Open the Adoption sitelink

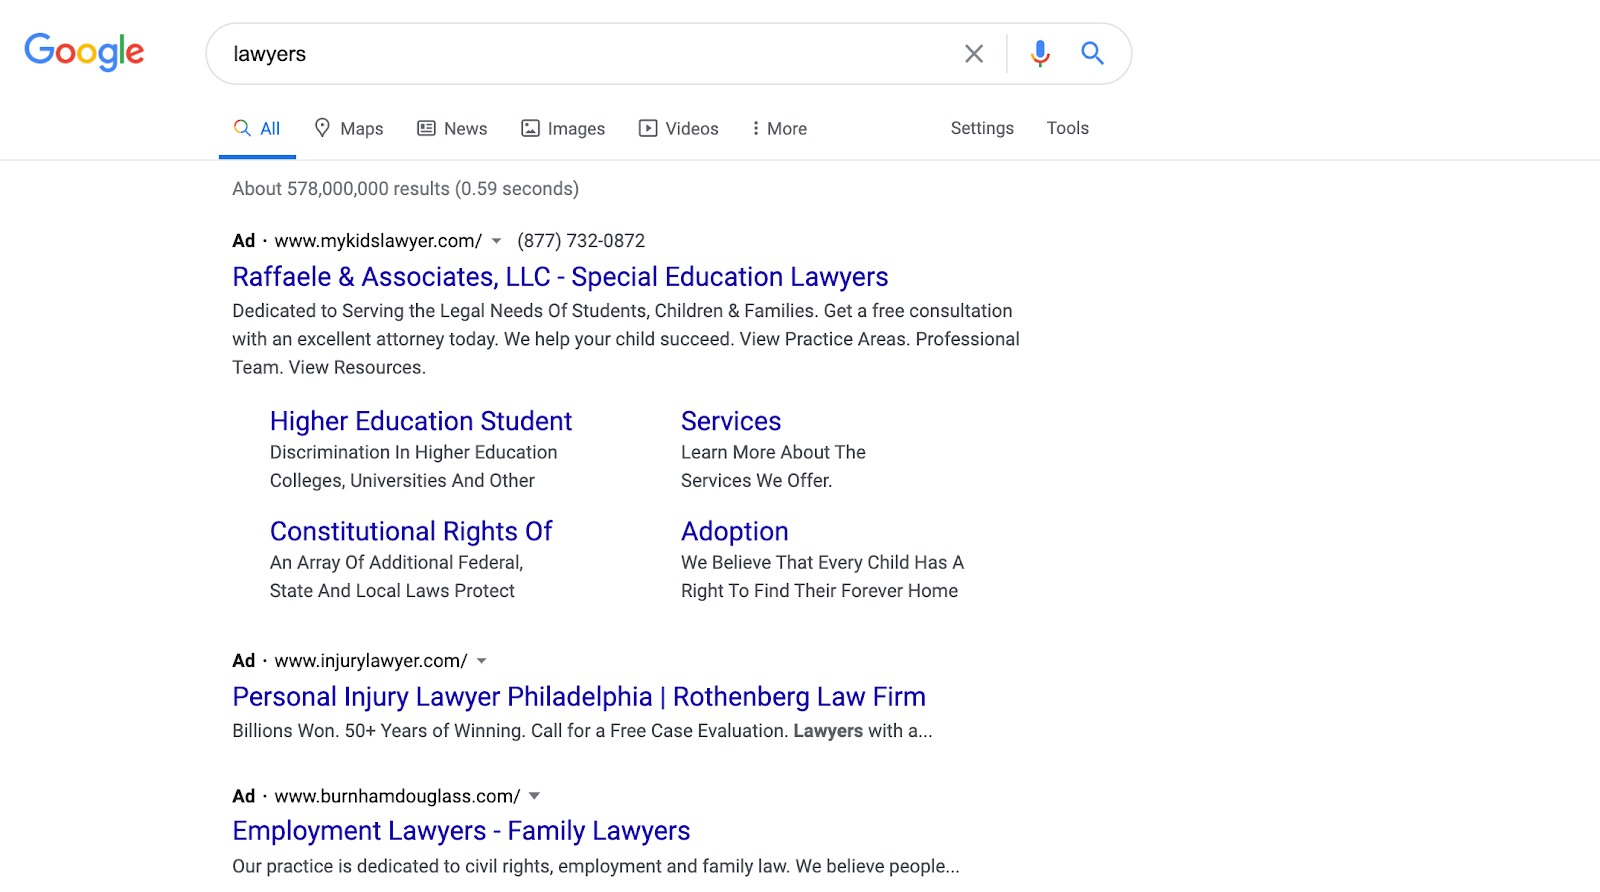(735, 531)
